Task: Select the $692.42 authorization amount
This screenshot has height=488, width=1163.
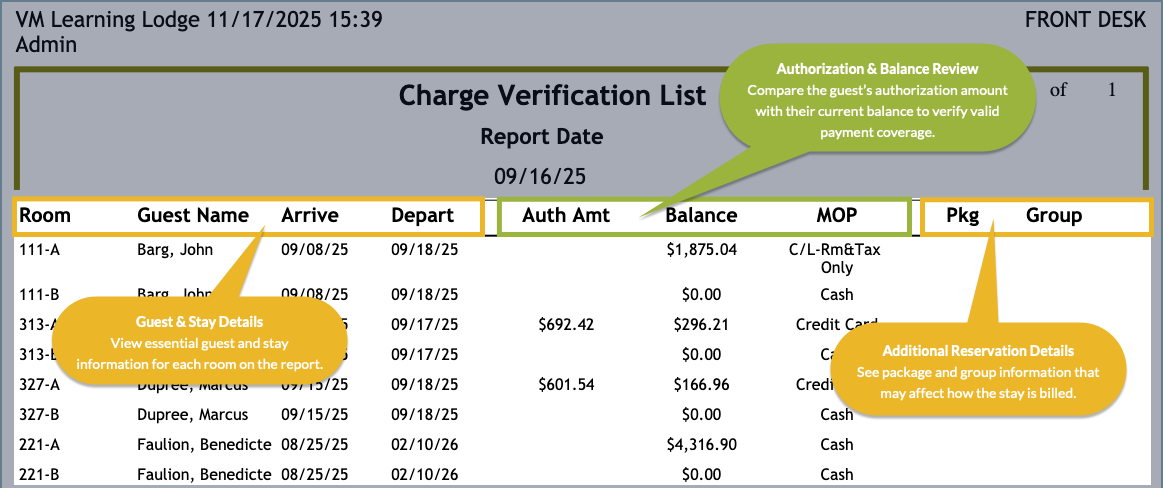Action: [x=566, y=324]
